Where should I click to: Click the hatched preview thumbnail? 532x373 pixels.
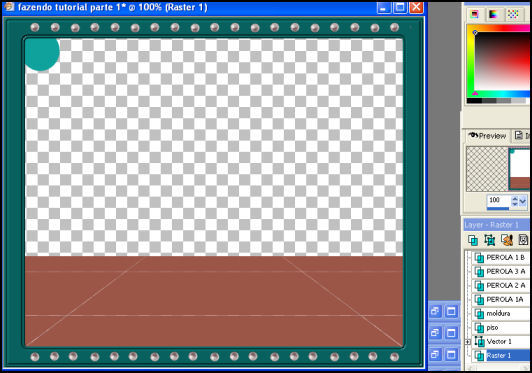487,169
